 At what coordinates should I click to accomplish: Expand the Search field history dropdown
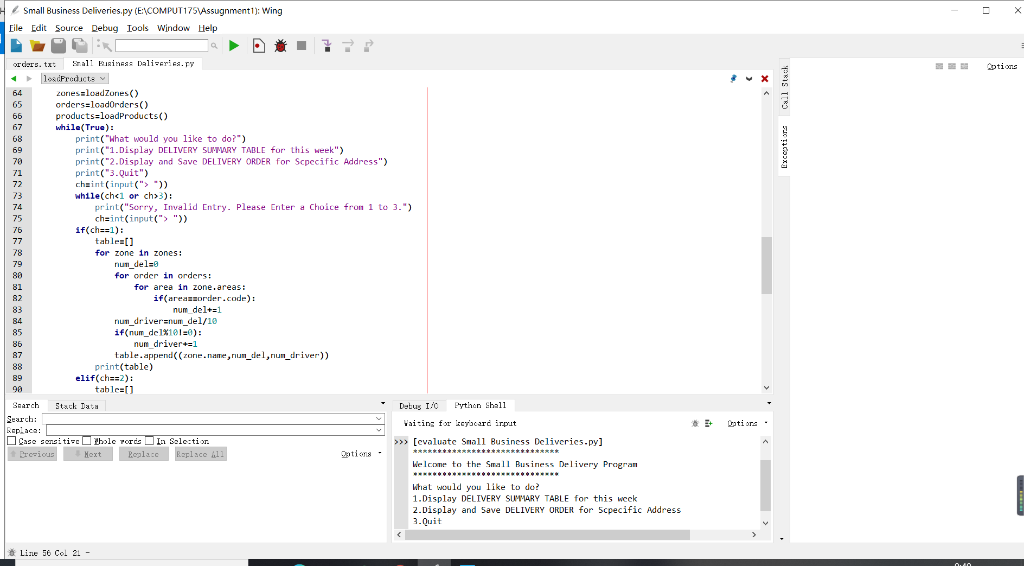[378, 418]
